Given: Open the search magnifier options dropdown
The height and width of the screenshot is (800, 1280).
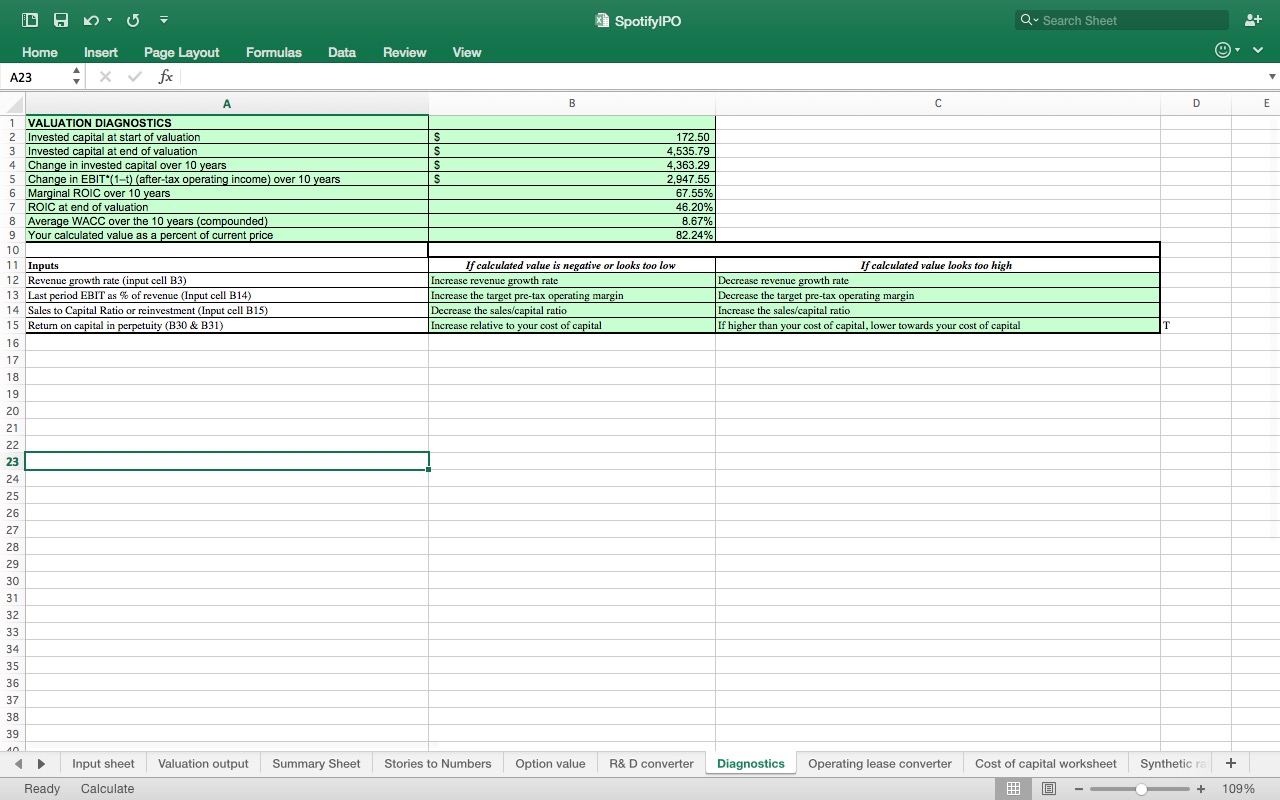Looking at the screenshot, I should (1028, 20).
